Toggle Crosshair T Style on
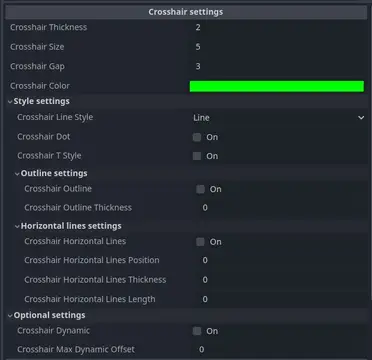The height and width of the screenshot is (360, 372). pyautogui.click(x=197, y=156)
